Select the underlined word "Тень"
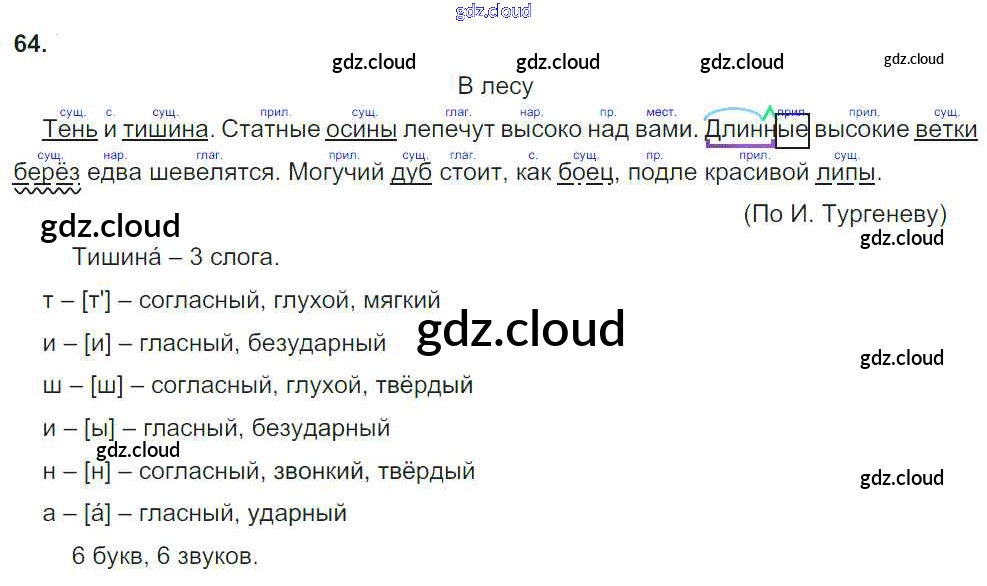The width and height of the screenshot is (987, 586). pos(70,130)
